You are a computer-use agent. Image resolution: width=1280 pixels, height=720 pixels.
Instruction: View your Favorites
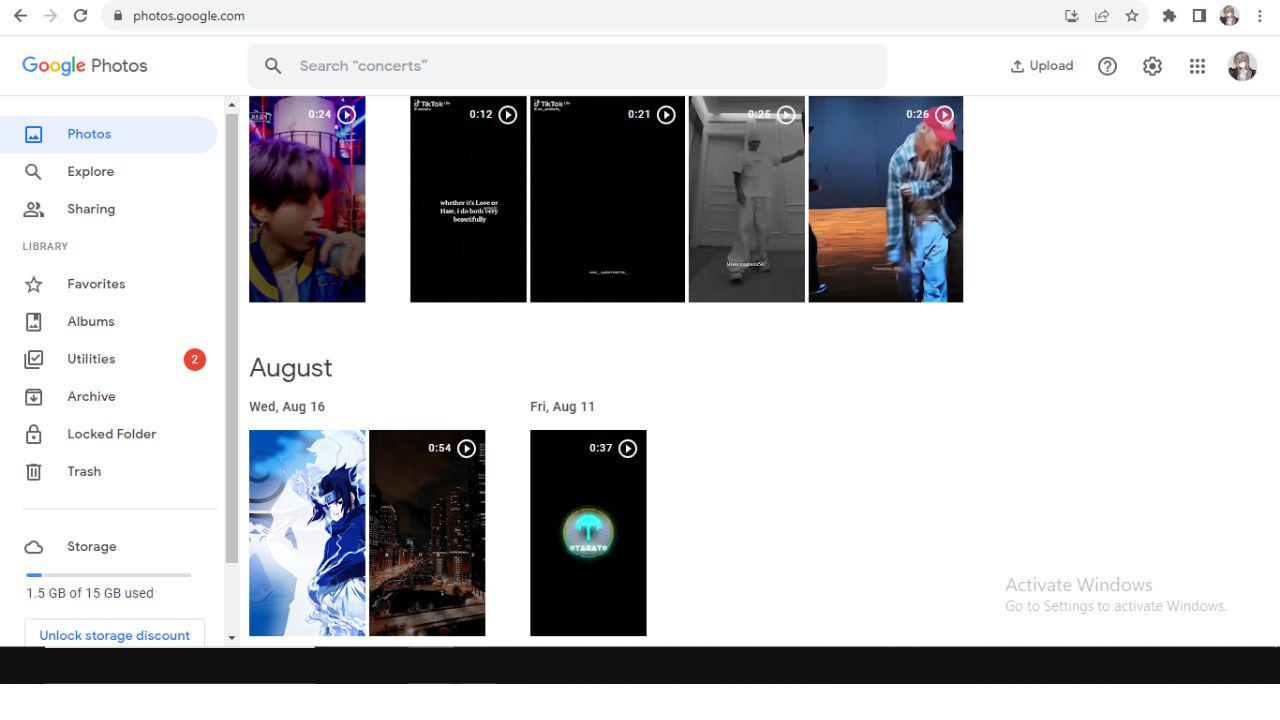pyautogui.click(x=95, y=284)
